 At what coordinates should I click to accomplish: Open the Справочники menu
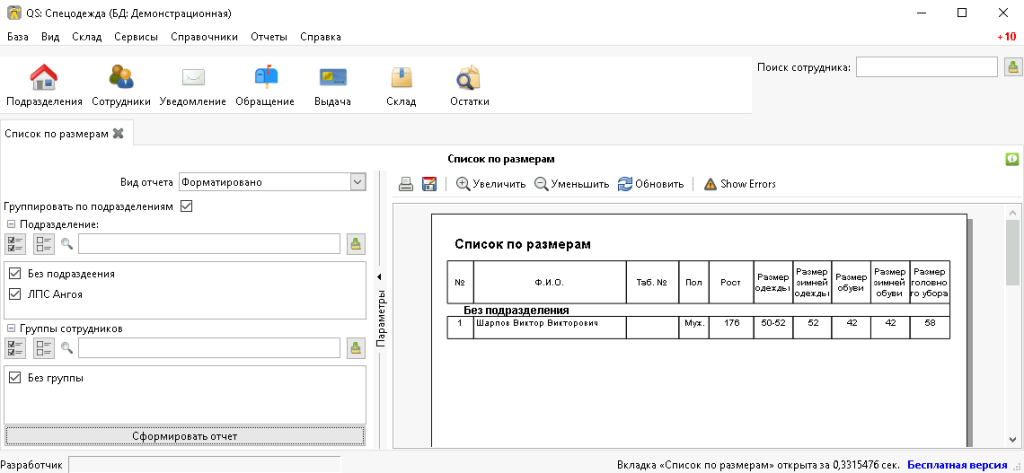(204, 37)
